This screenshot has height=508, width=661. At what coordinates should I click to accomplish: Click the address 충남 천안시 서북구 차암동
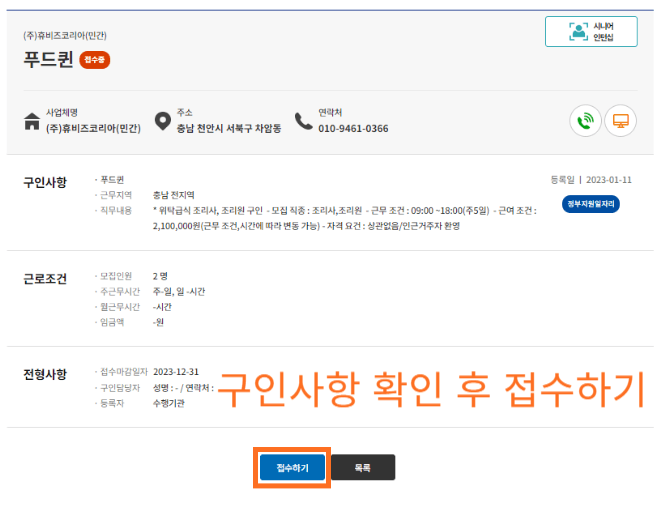point(229,129)
